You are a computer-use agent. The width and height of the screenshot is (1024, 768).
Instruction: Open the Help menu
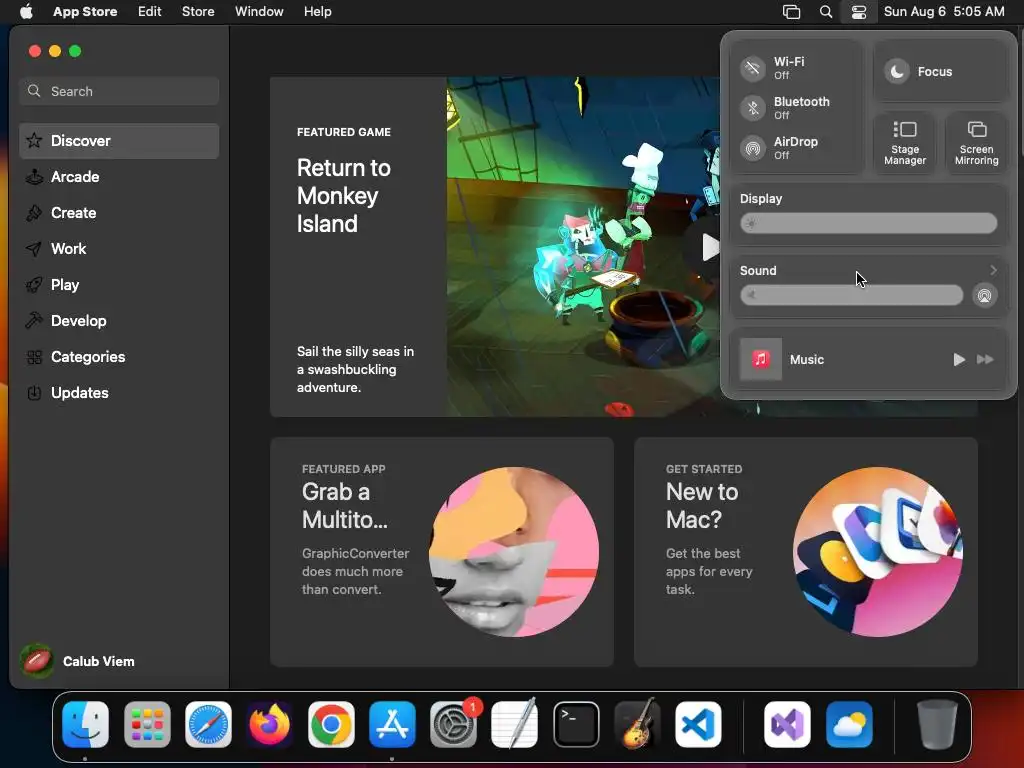click(x=317, y=11)
